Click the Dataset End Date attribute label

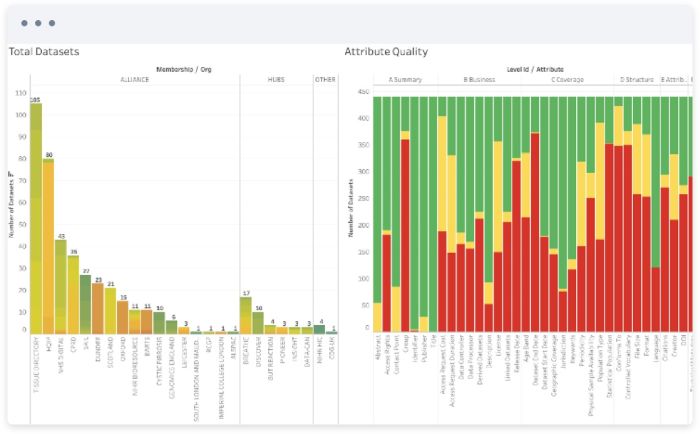click(x=535, y=360)
